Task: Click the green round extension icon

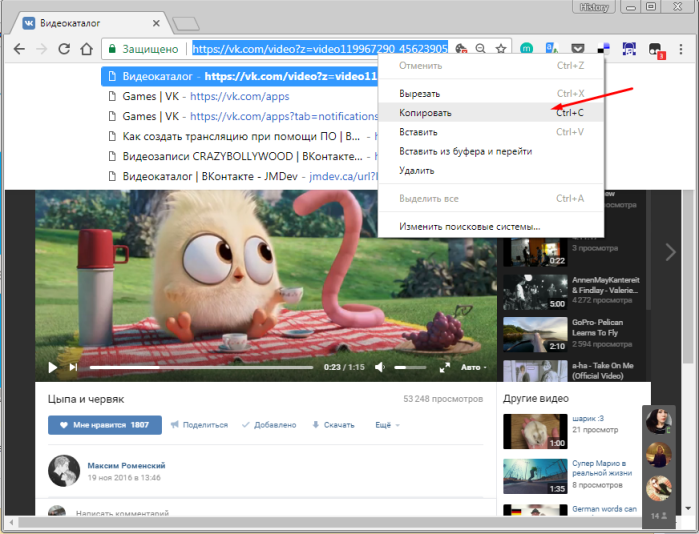Action: pyautogui.click(x=526, y=48)
